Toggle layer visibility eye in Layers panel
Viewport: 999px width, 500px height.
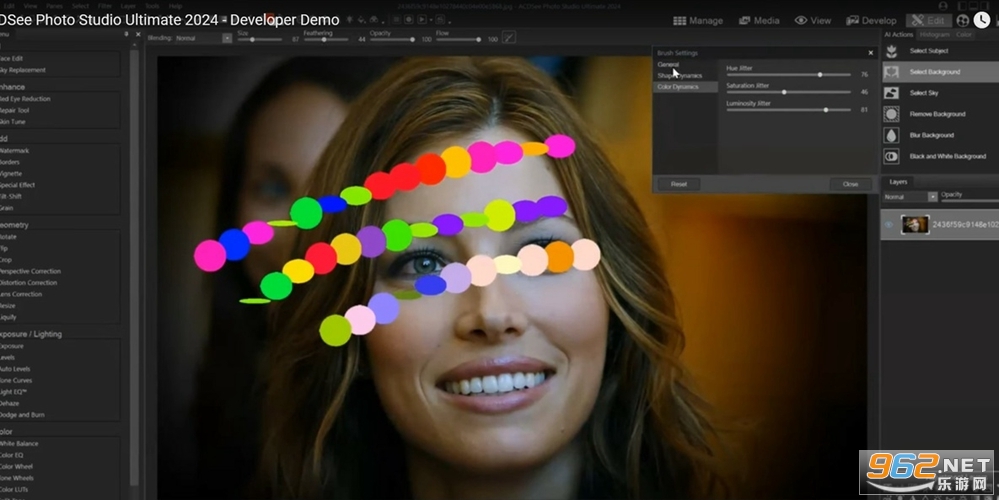889,224
